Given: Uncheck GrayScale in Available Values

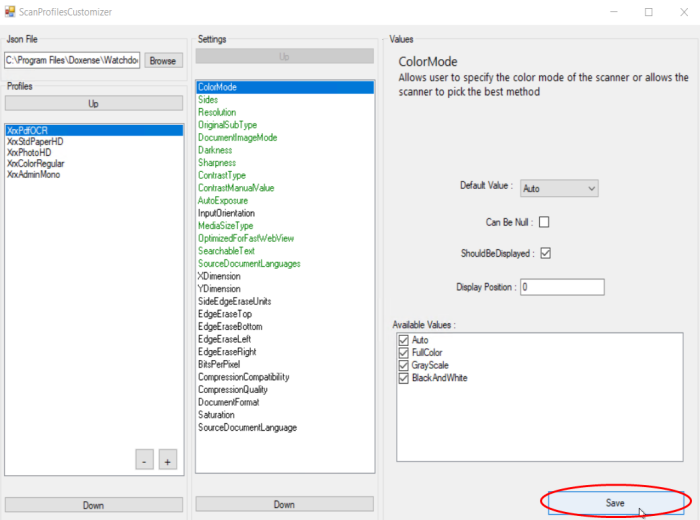Looking at the screenshot, I should 404,366.
